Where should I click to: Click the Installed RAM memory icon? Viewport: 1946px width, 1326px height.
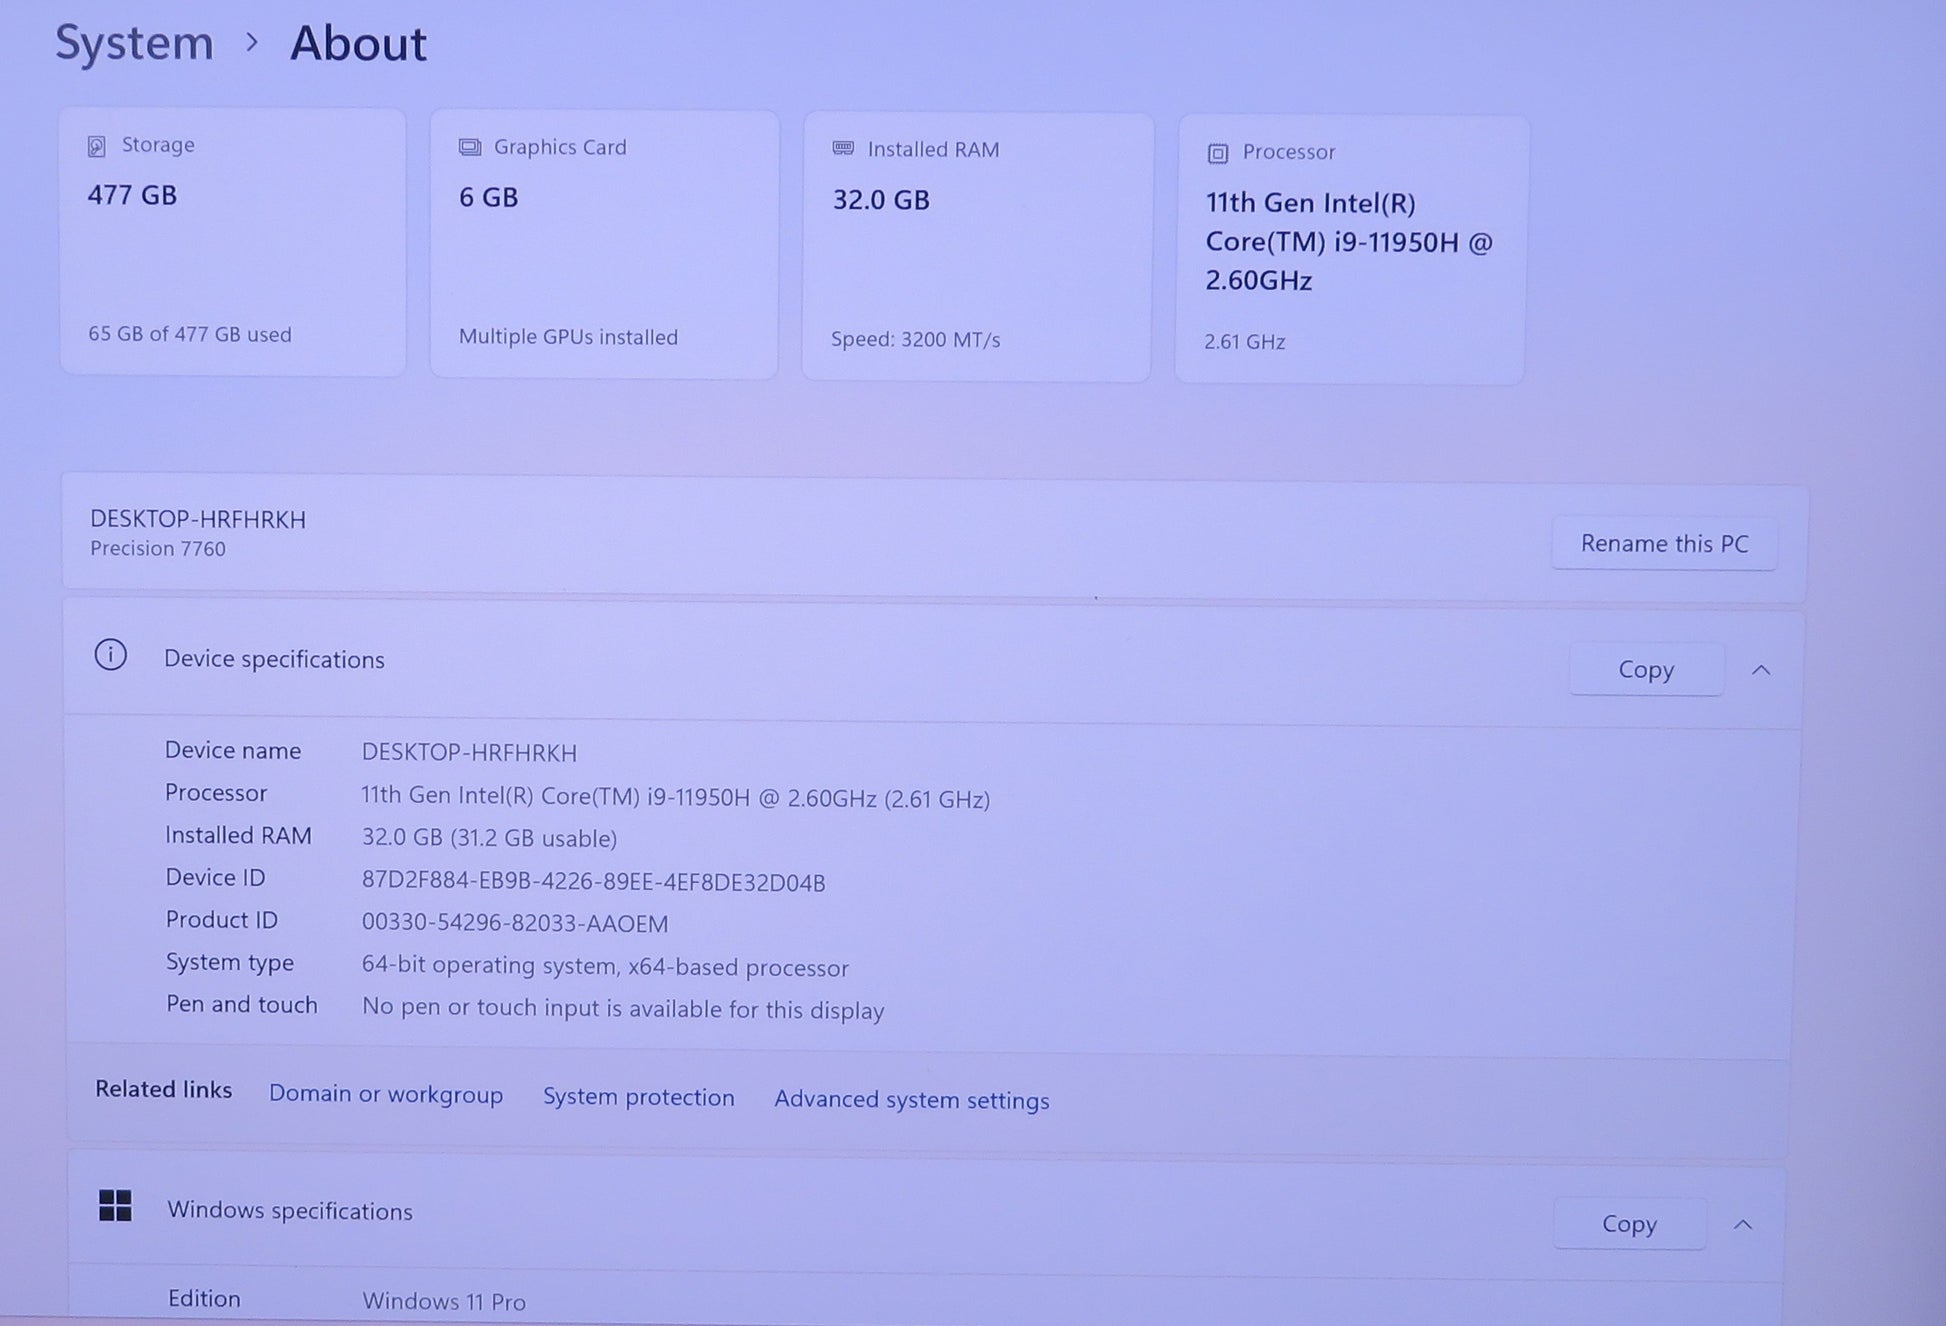tap(843, 149)
